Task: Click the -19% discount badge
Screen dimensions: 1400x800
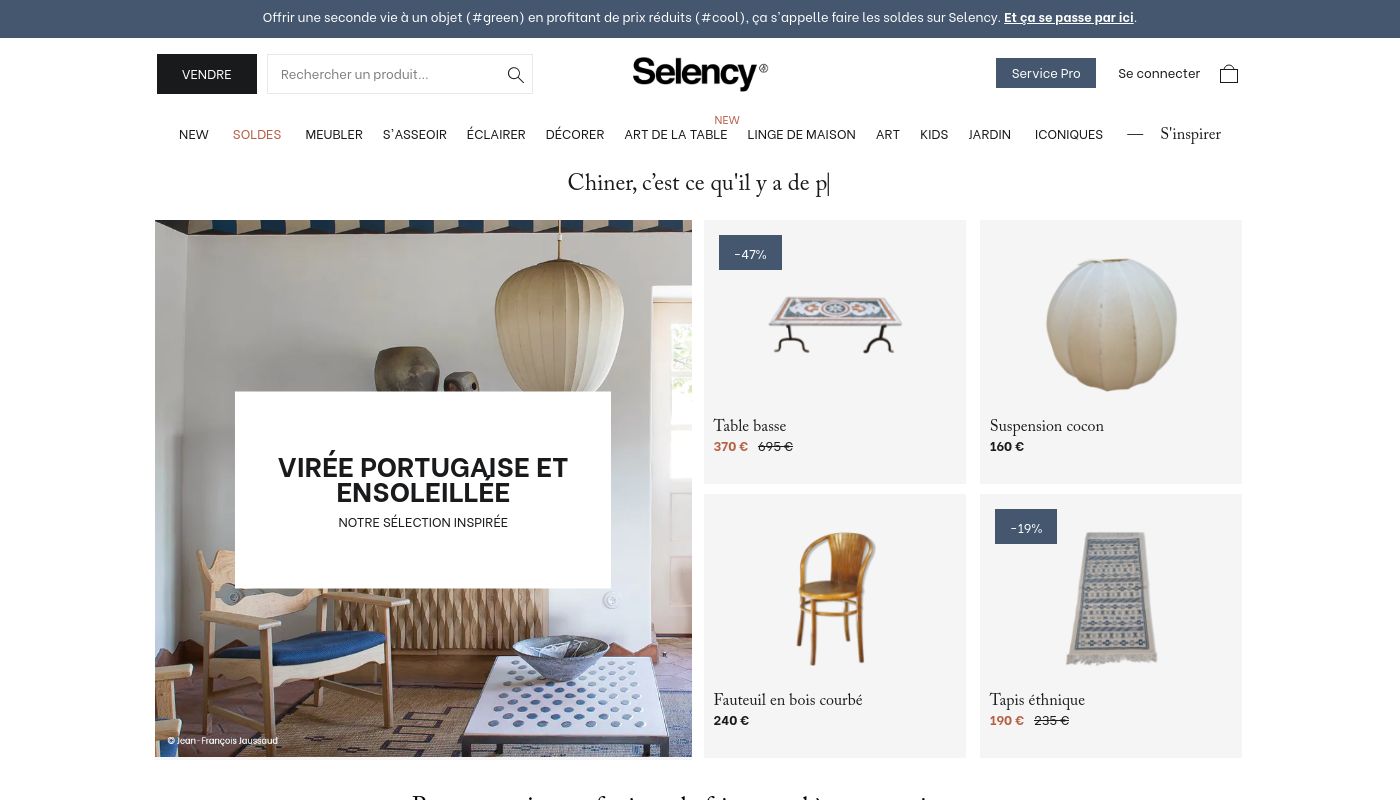Action: [1026, 527]
